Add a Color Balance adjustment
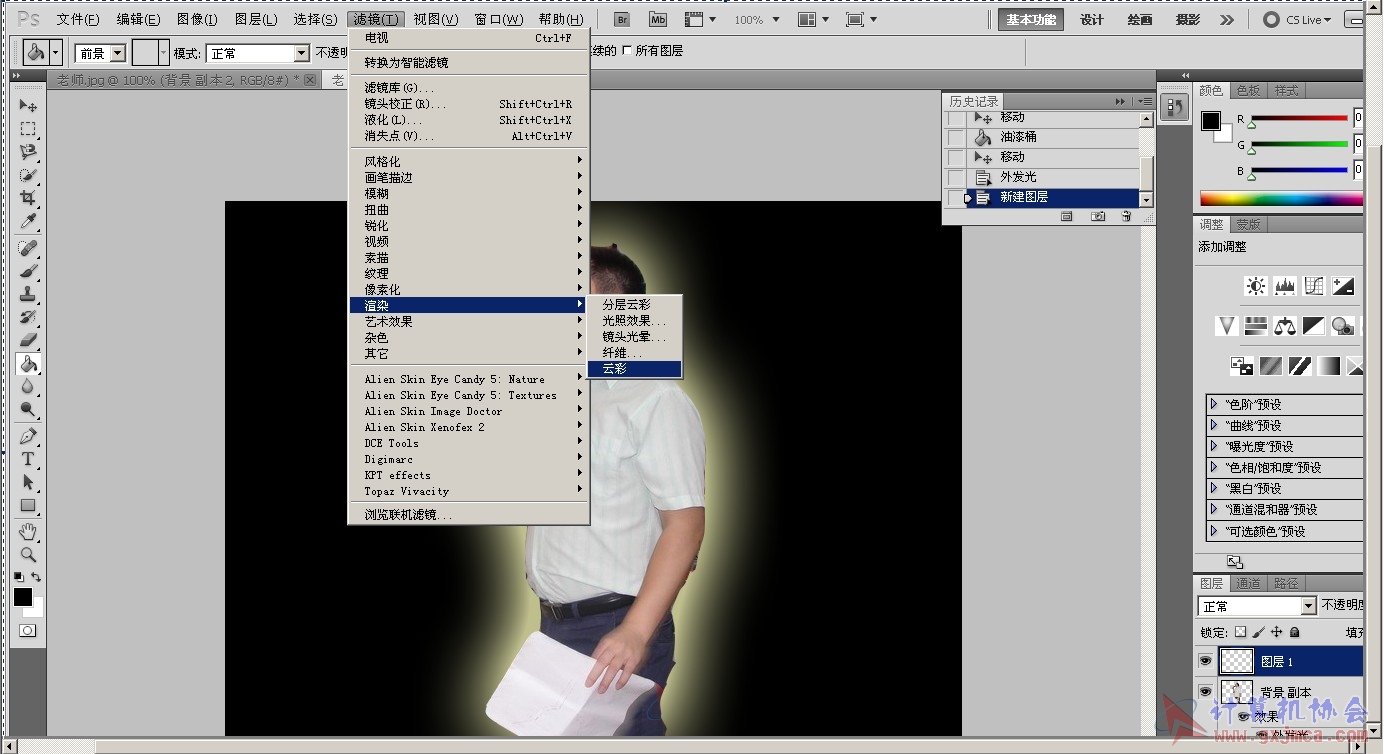 click(x=1285, y=326)
